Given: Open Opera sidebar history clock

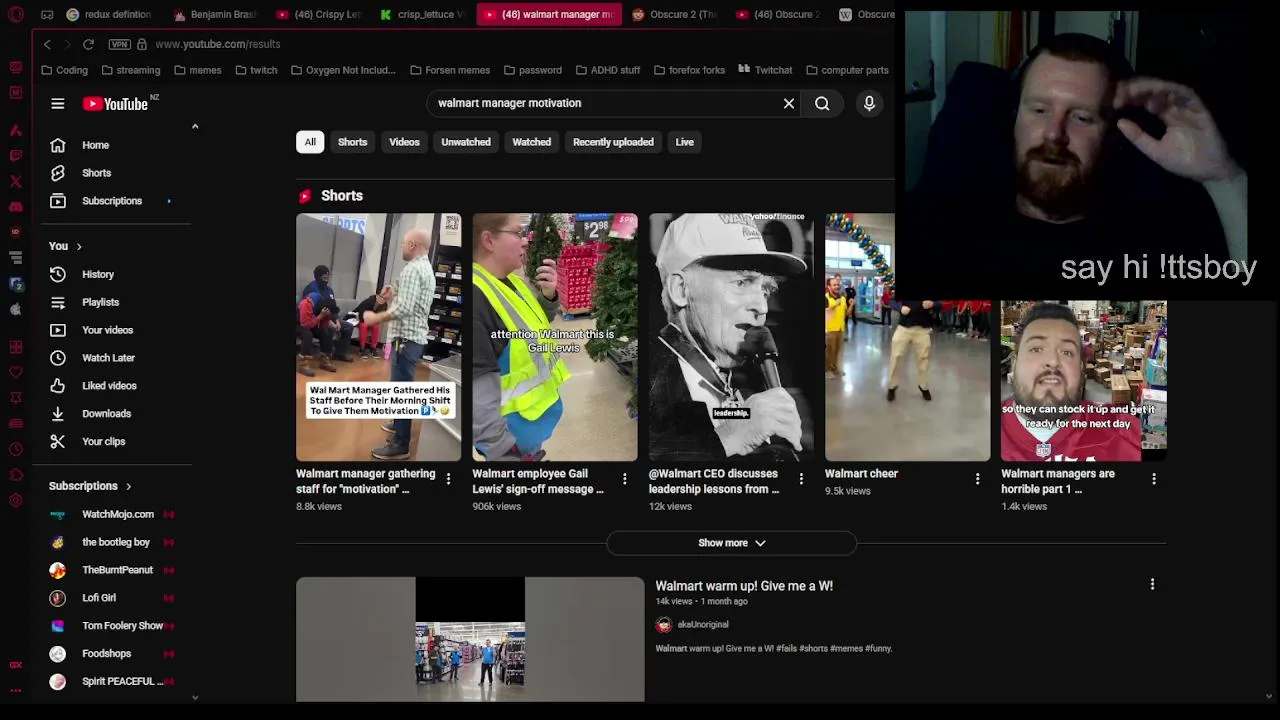Looking at the screenshot, I should point(16,449).
